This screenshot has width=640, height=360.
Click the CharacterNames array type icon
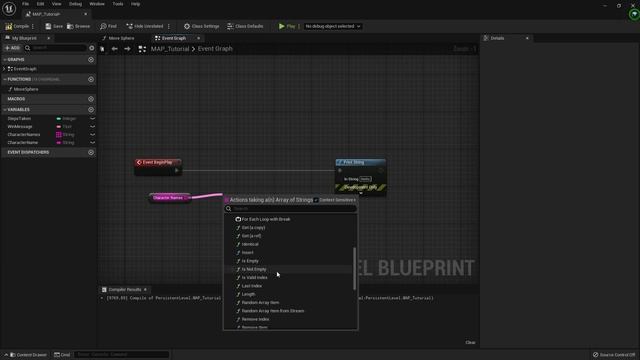click(58, 135)
